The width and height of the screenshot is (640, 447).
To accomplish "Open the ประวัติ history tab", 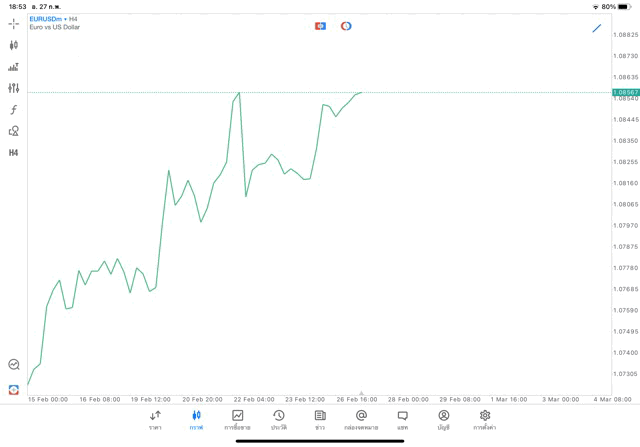I will tap(279, 420).
